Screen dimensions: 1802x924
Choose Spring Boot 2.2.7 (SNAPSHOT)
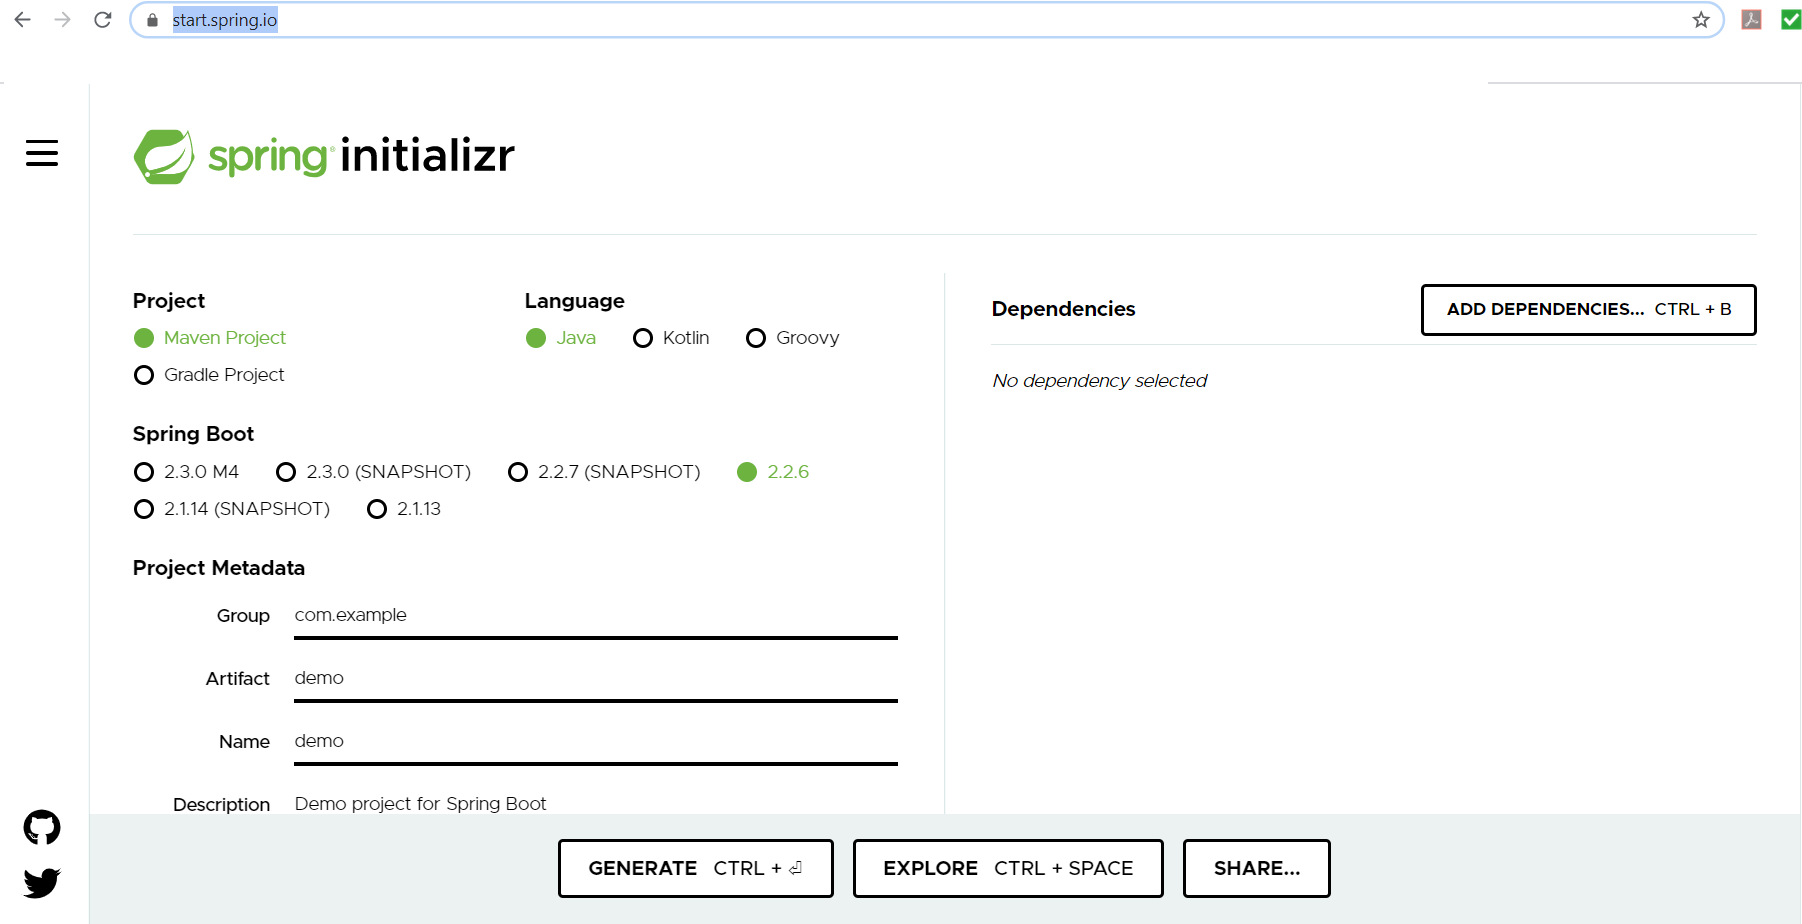518,472
